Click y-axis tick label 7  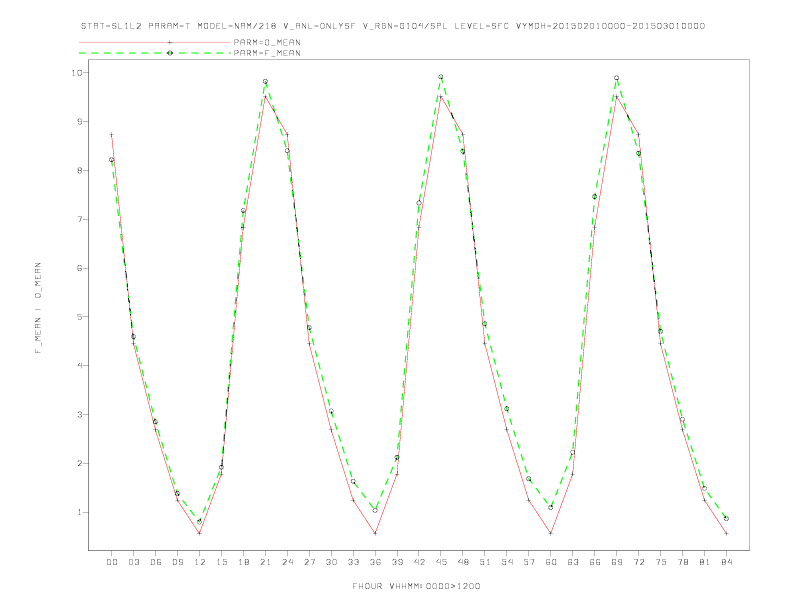pyautogui.click(x=80, y=219)
